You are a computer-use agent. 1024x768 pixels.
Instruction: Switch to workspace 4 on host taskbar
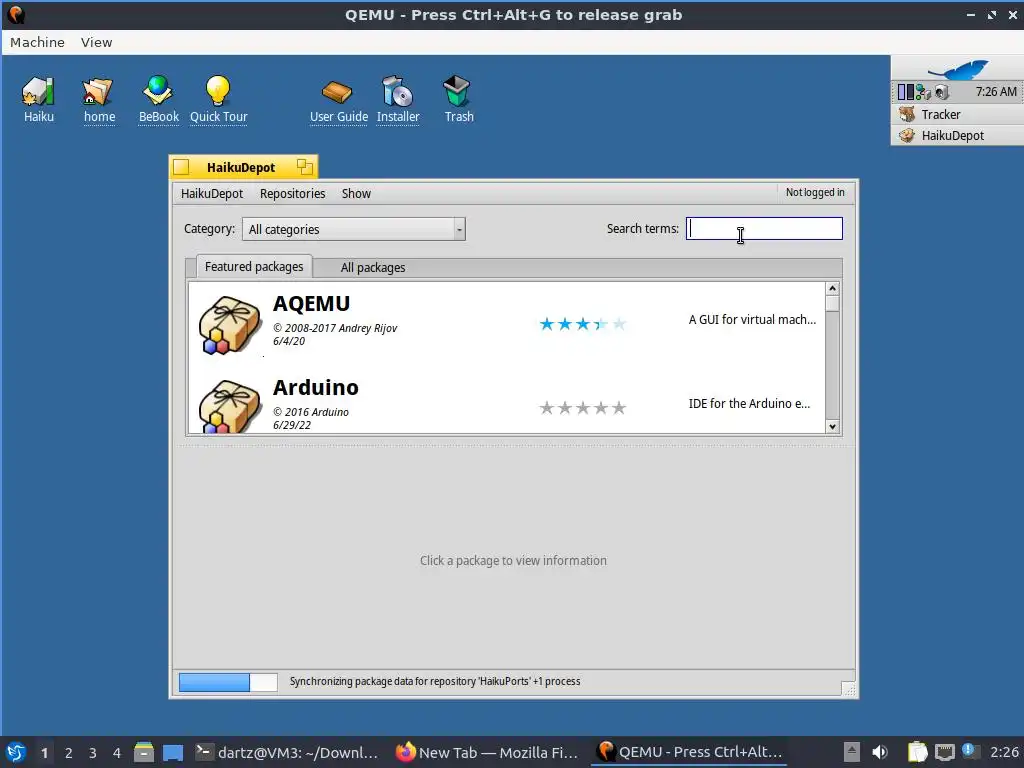click(117, 753)
